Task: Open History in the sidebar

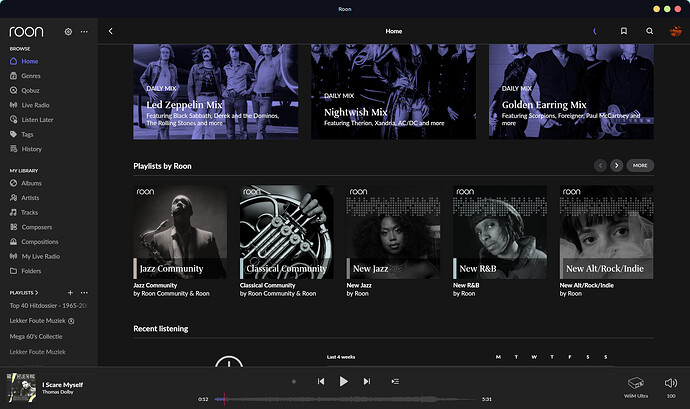Action: [32, 149]
